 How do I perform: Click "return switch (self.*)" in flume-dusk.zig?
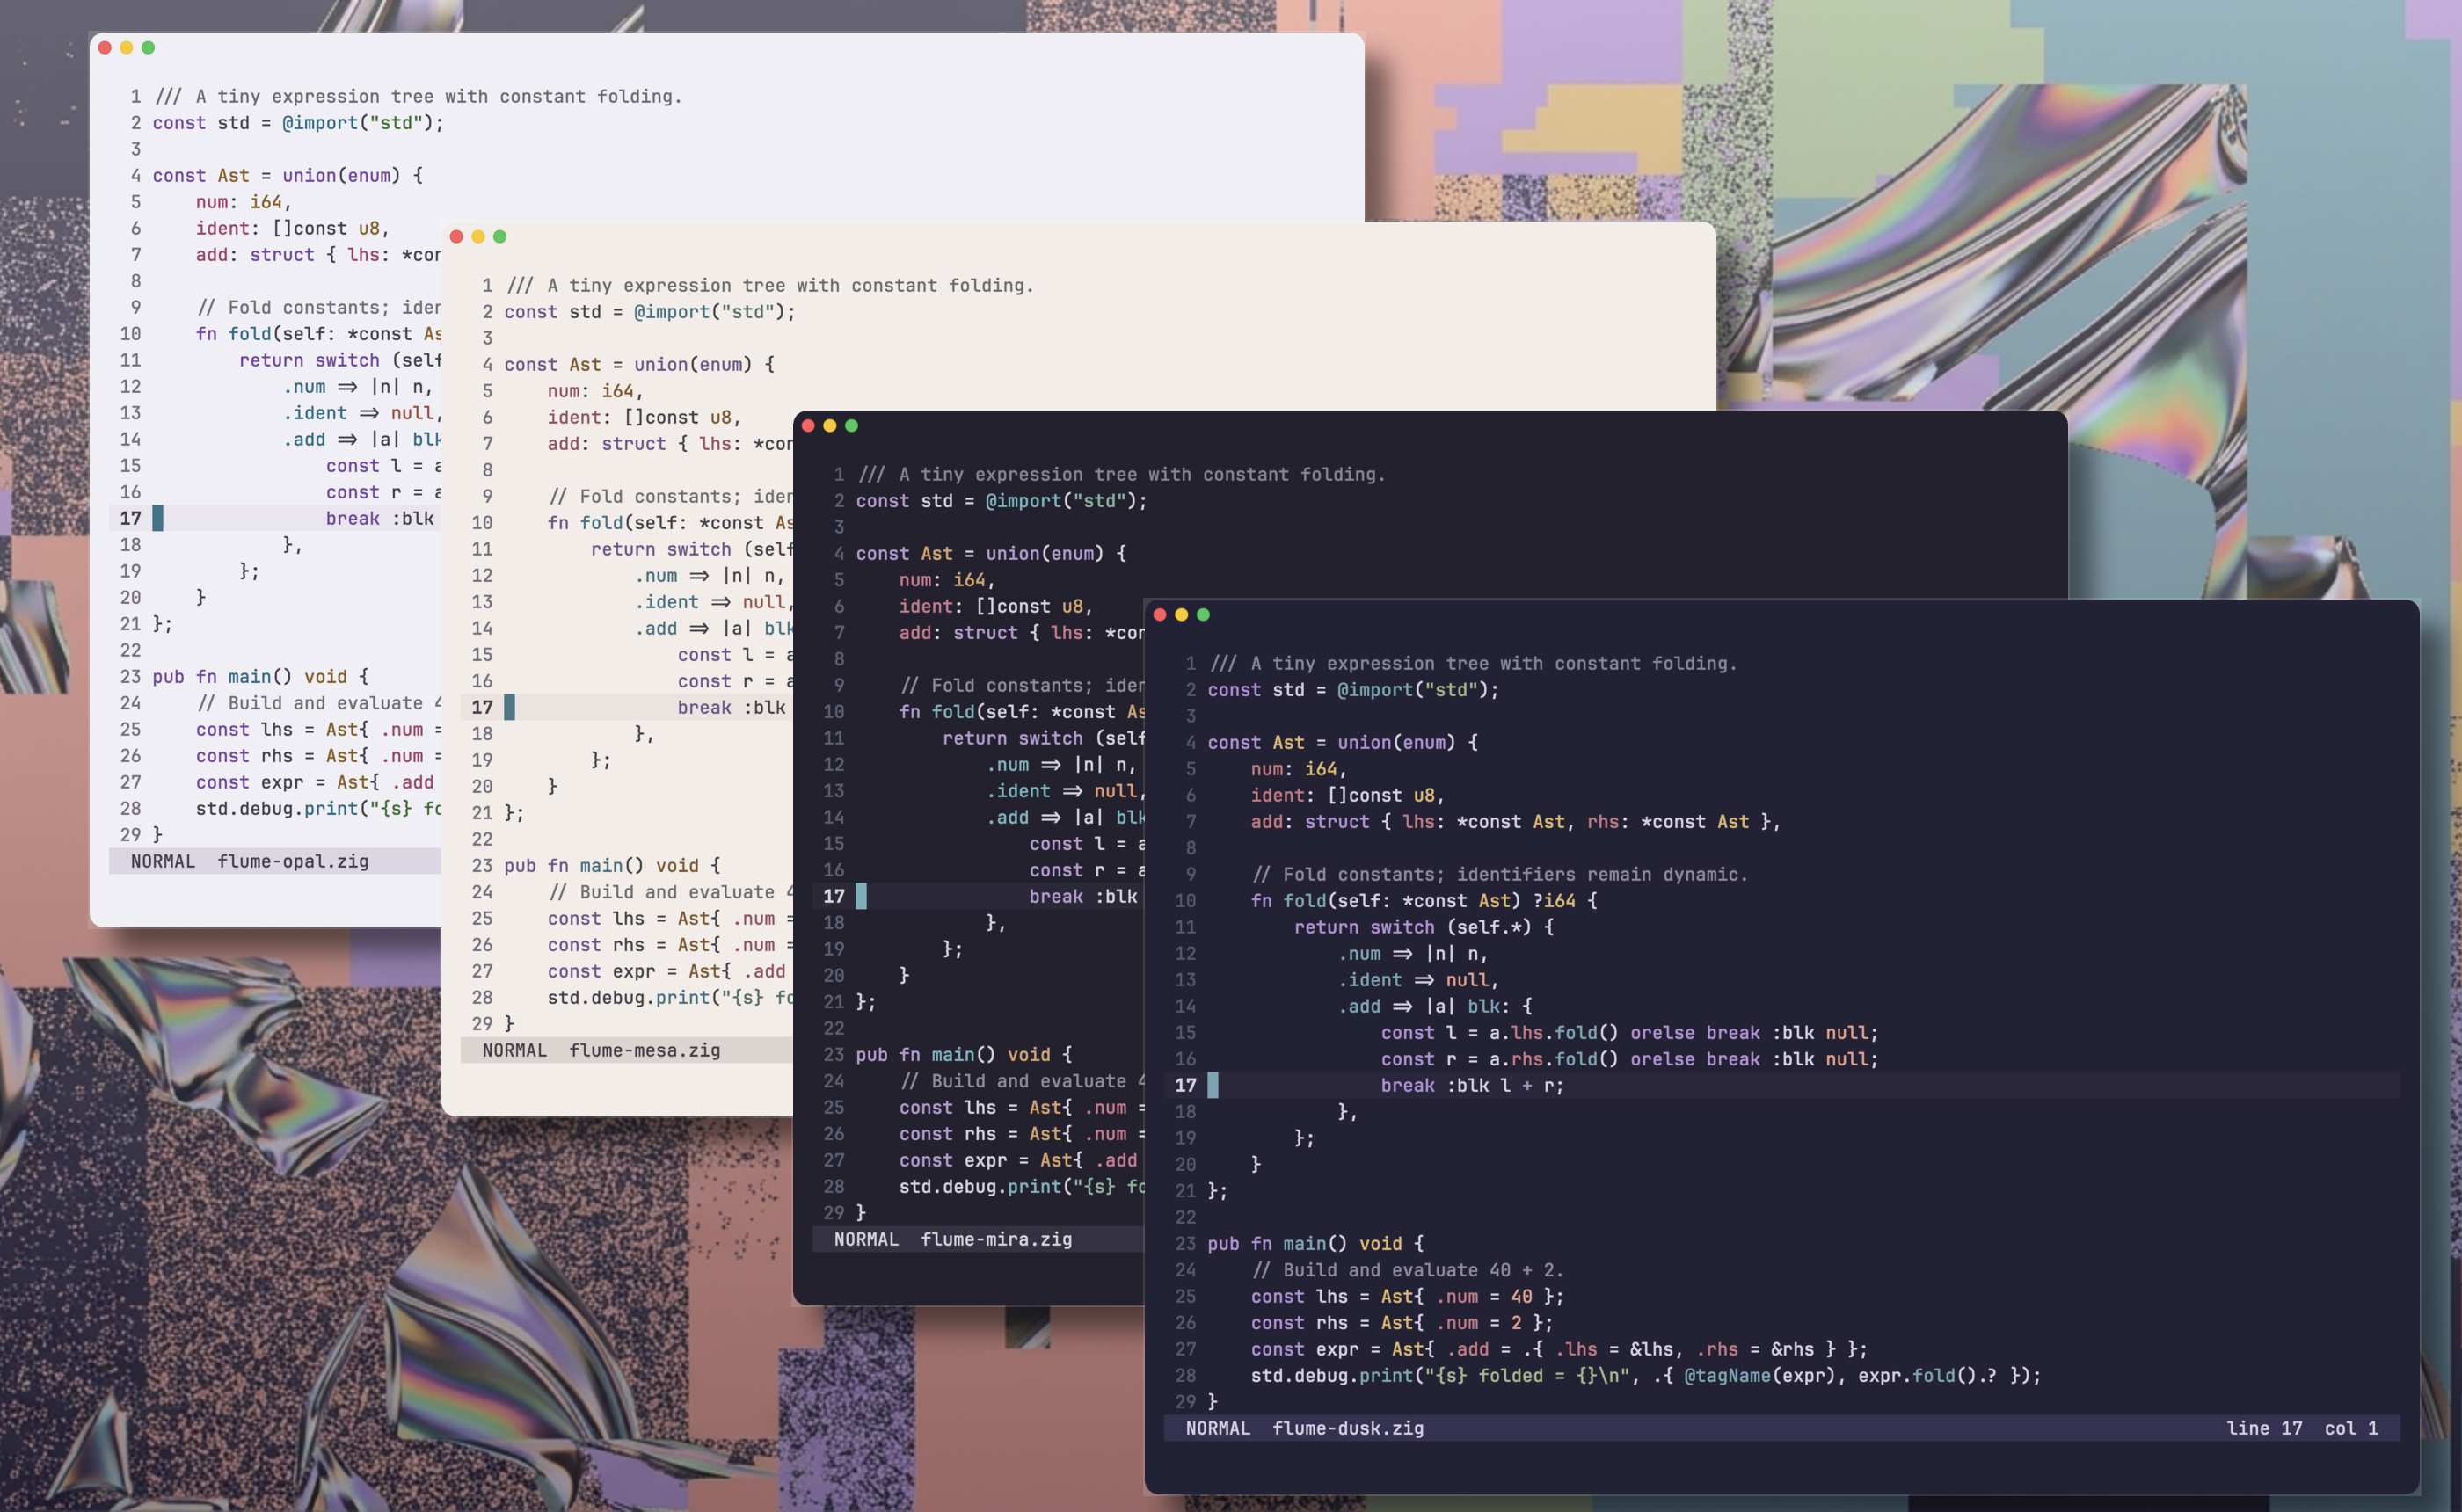[1413, 928]
